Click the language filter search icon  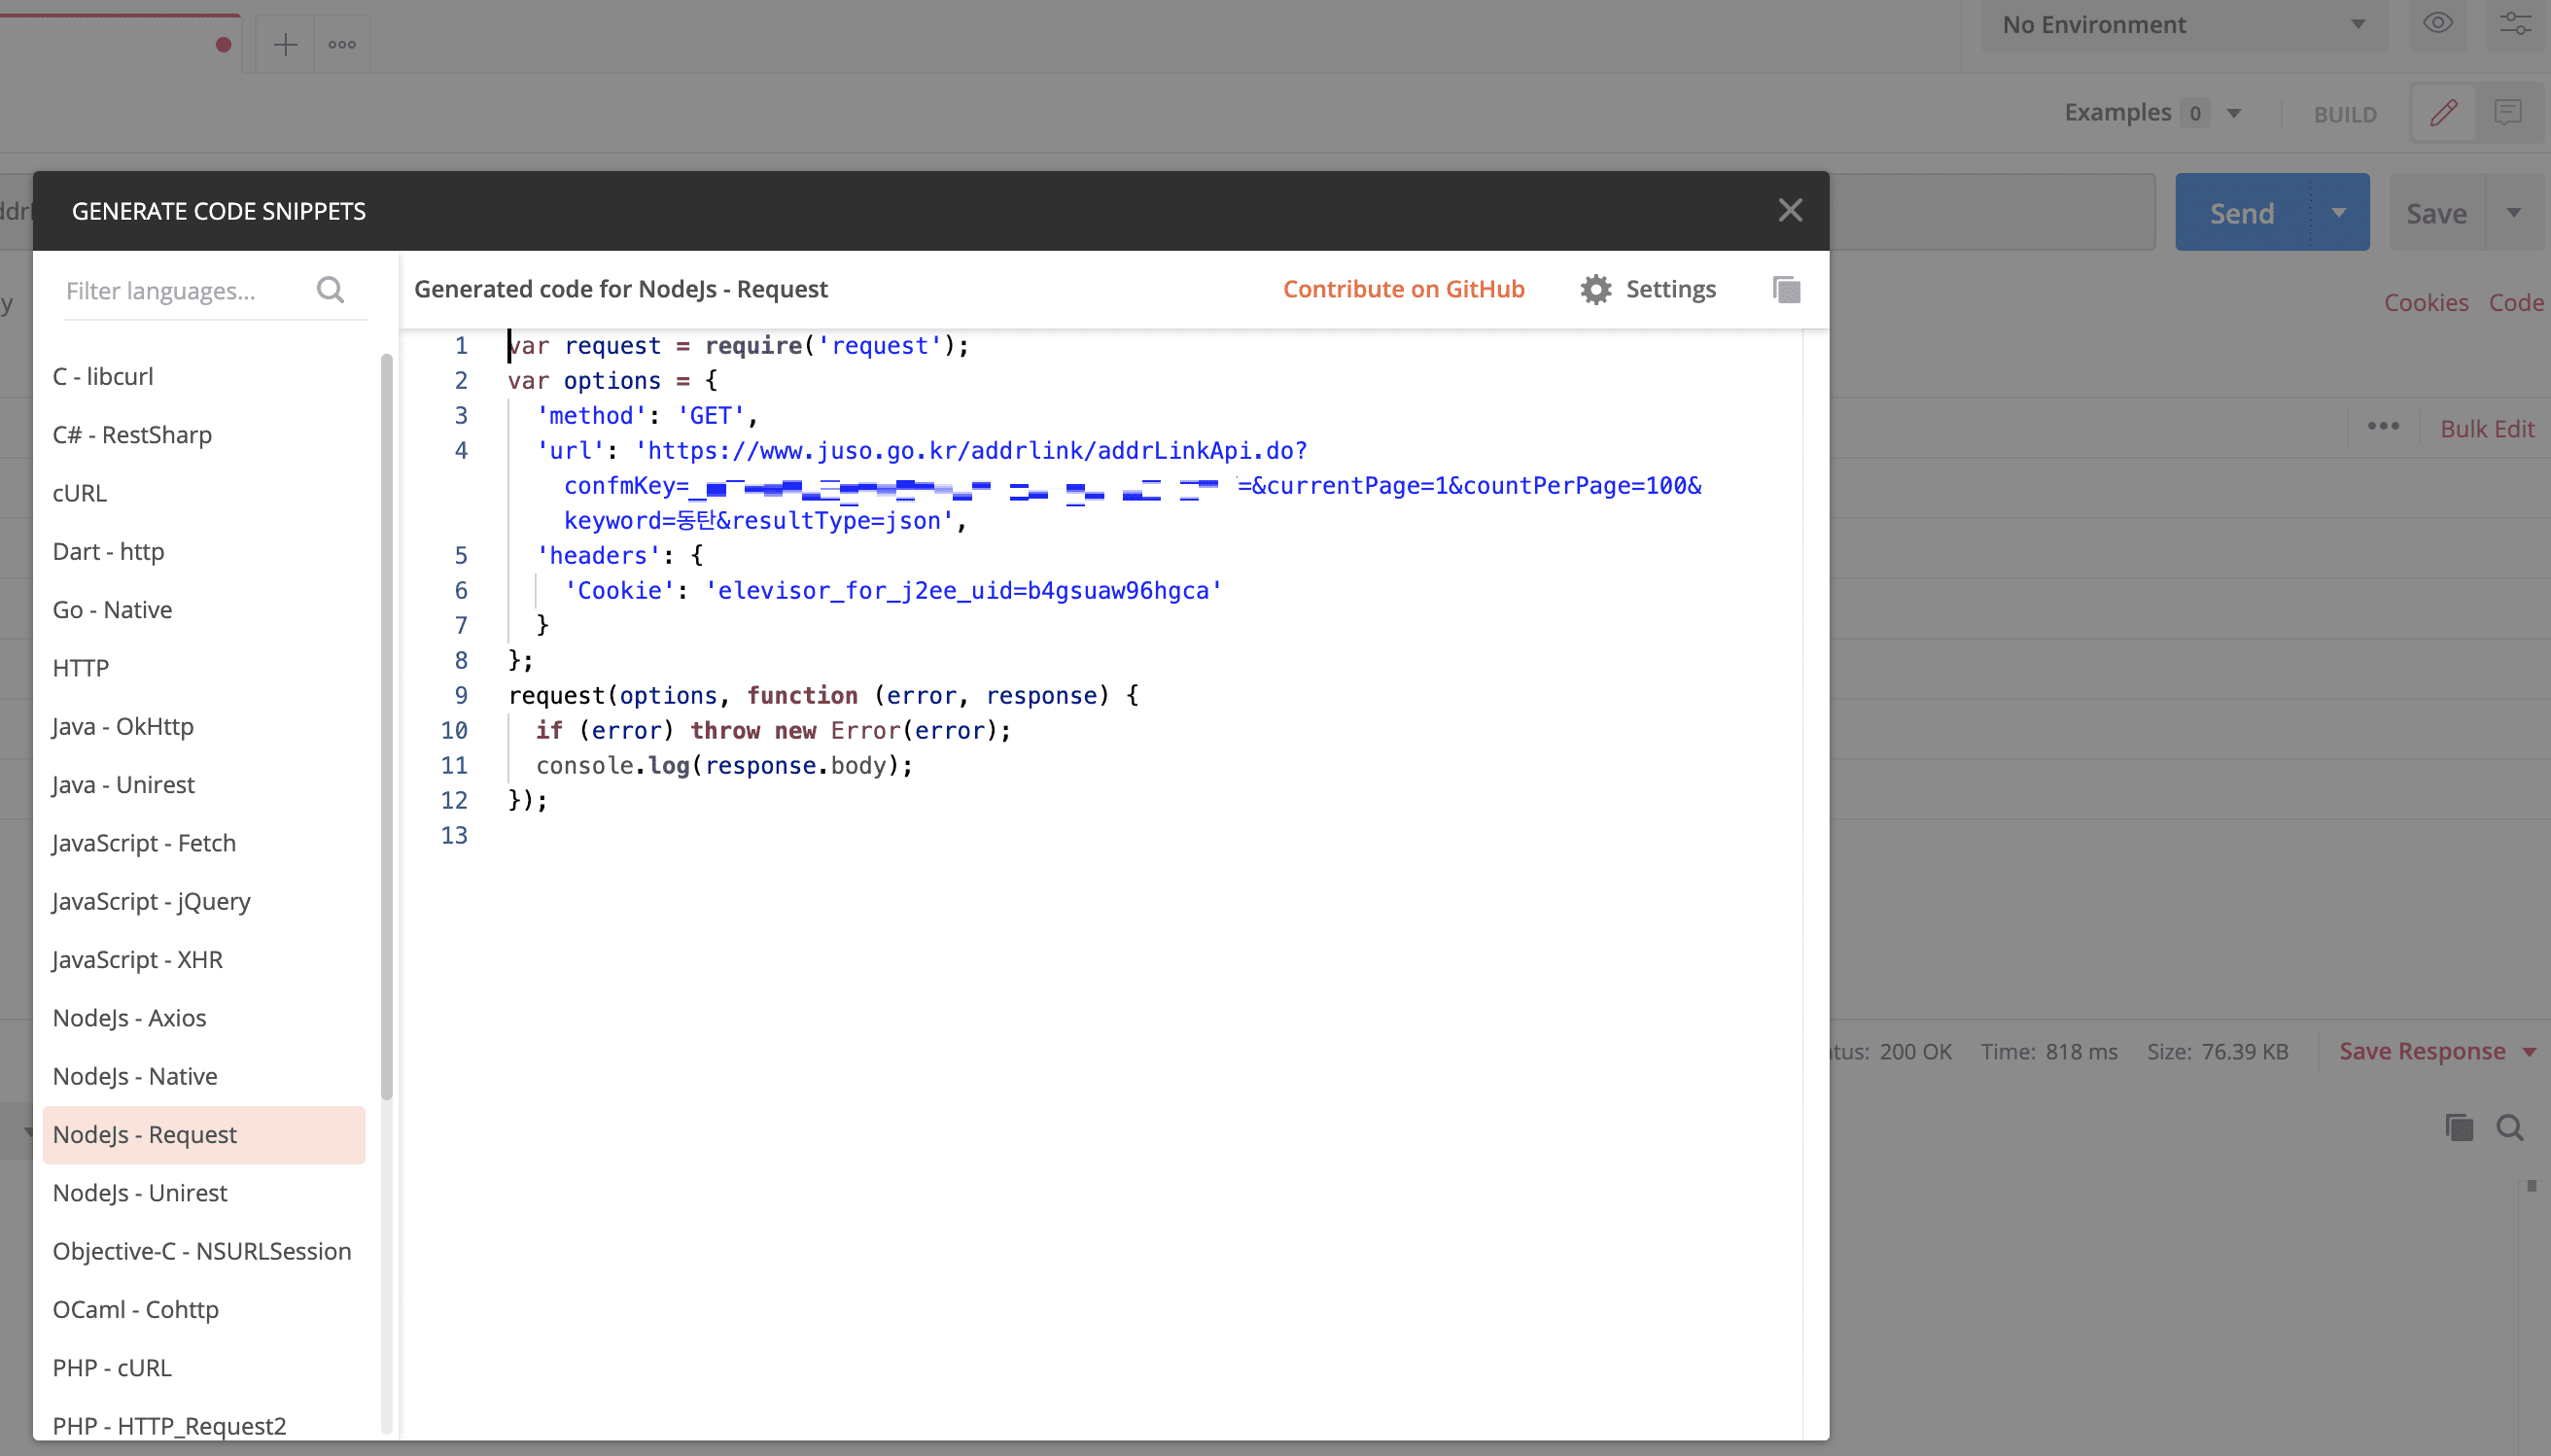330,290
